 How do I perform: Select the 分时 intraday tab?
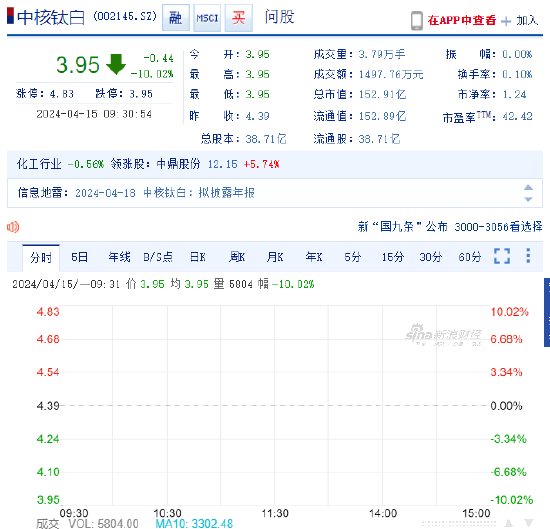click(41, 257)
